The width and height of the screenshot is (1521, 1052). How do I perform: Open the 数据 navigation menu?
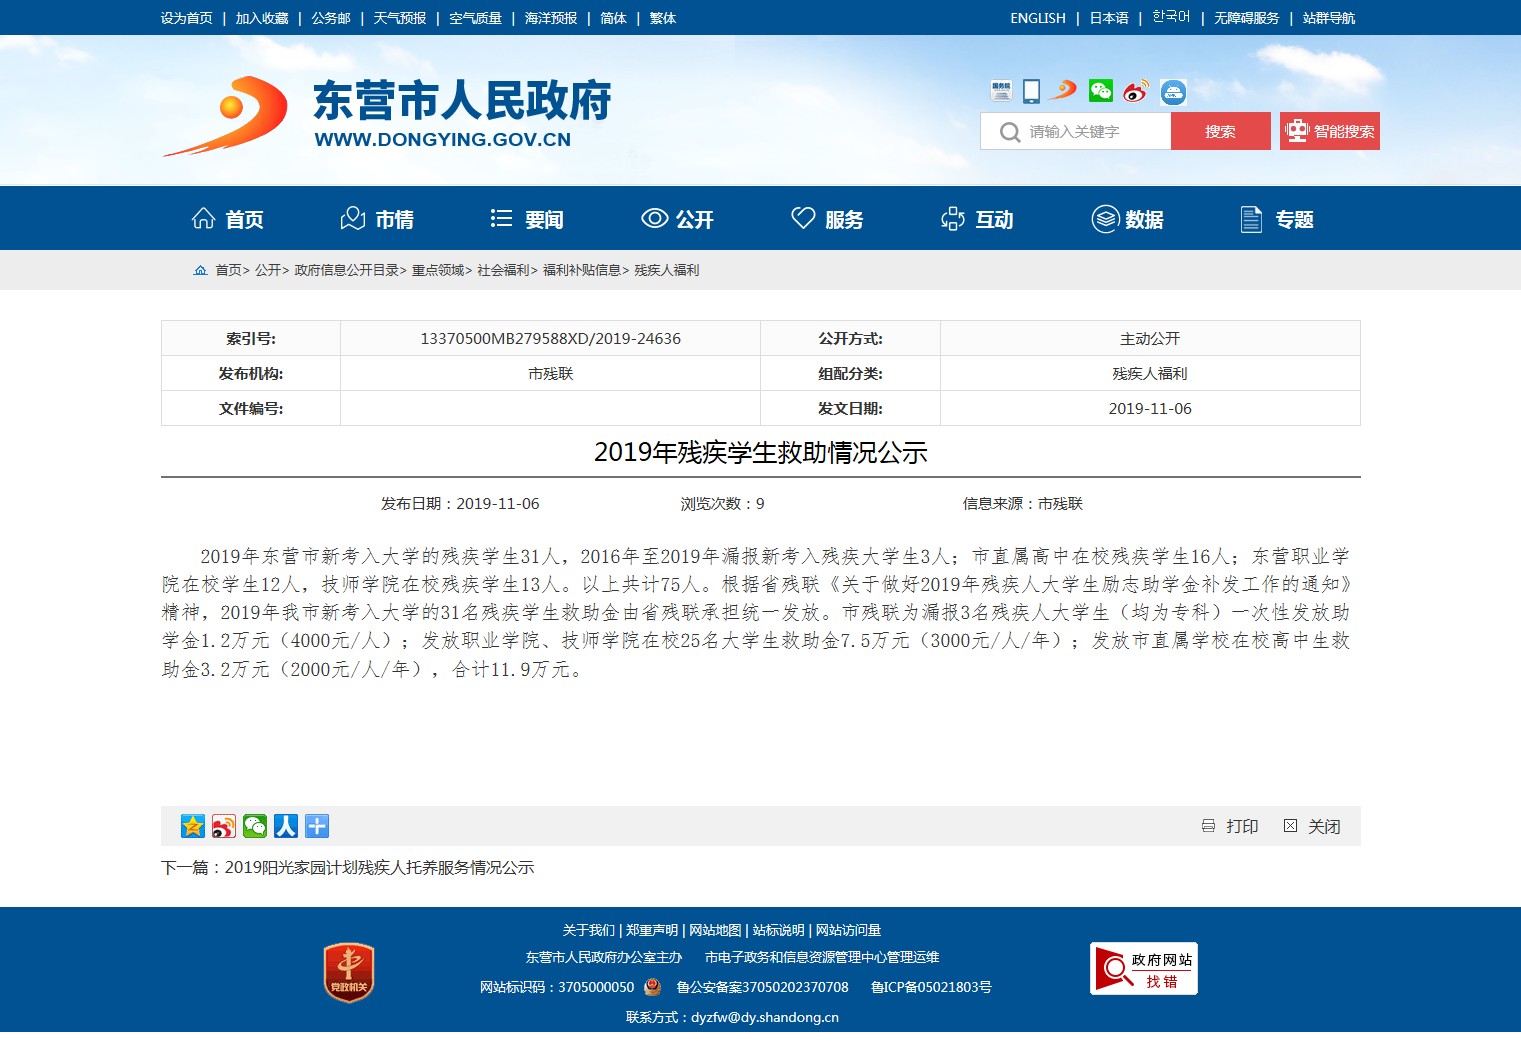pyautogui.click(x=1127, y=219)
